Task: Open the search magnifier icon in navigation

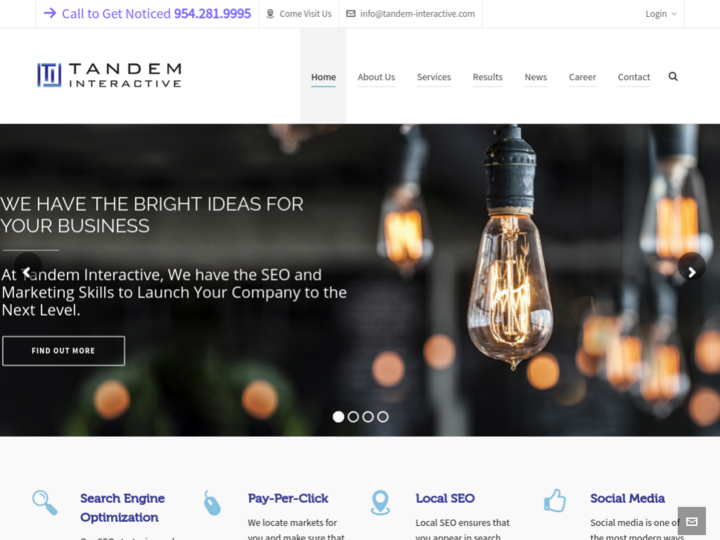Action: click(673, 76)
